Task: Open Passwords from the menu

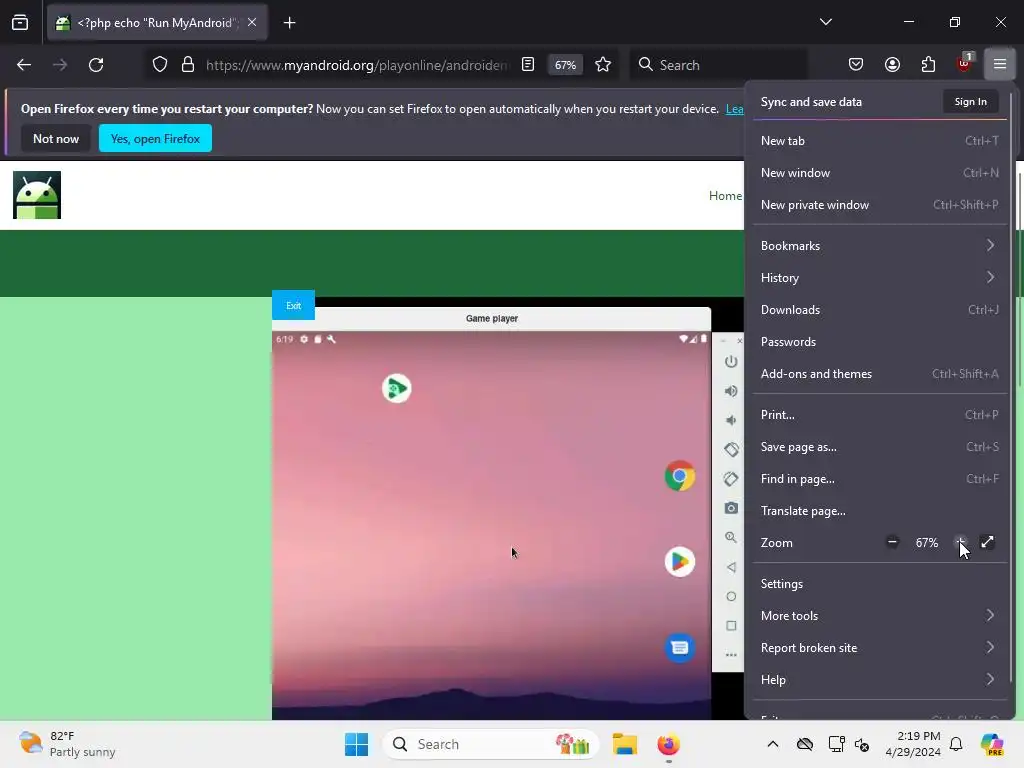Action: coord(879,342)
